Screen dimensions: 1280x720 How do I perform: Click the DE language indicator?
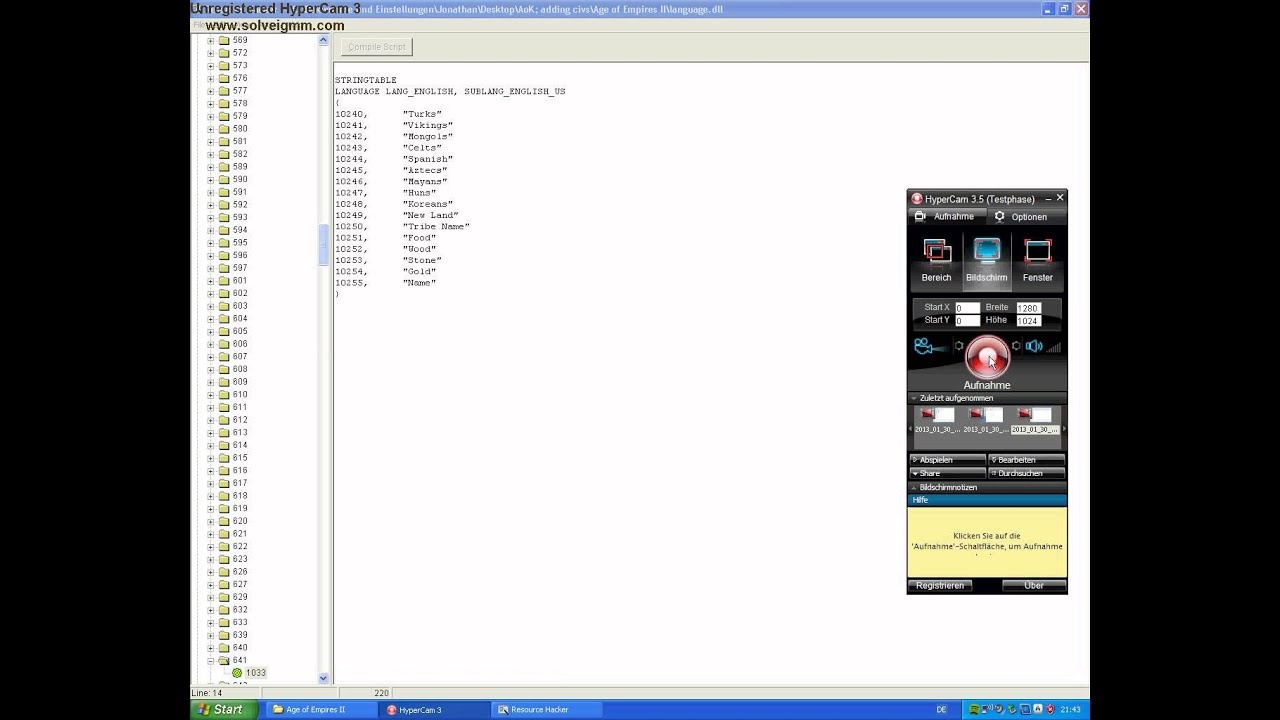coord(941,710)
